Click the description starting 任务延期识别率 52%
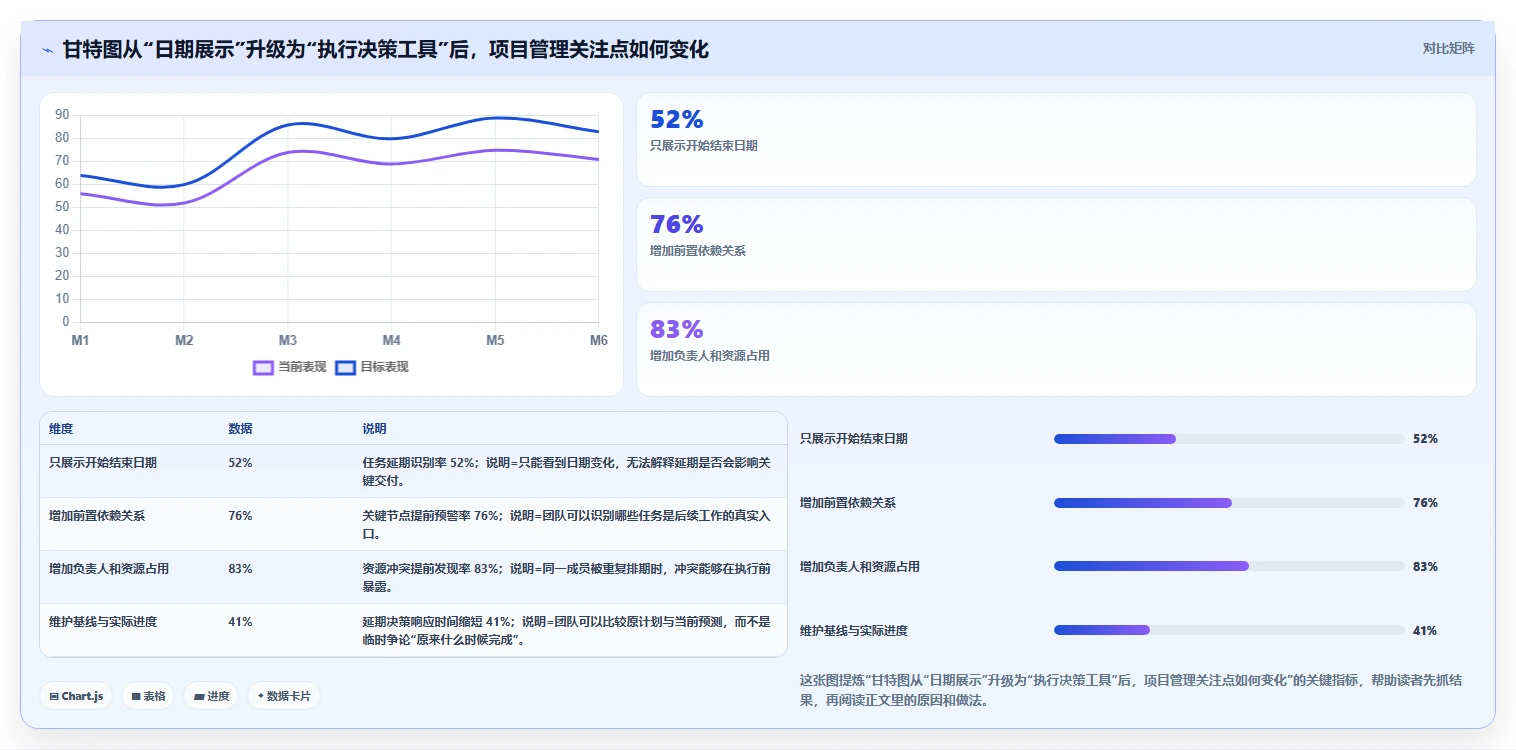1516x750 pixels. [x=567, y=472]
